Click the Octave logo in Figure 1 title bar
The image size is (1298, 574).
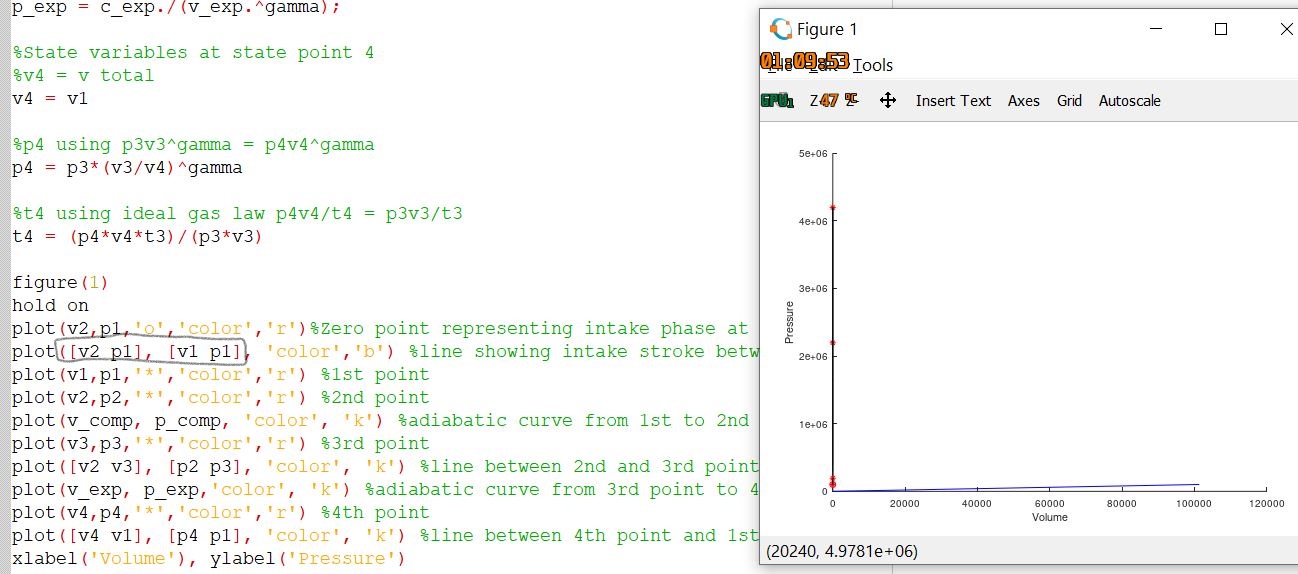click(780, 29)
